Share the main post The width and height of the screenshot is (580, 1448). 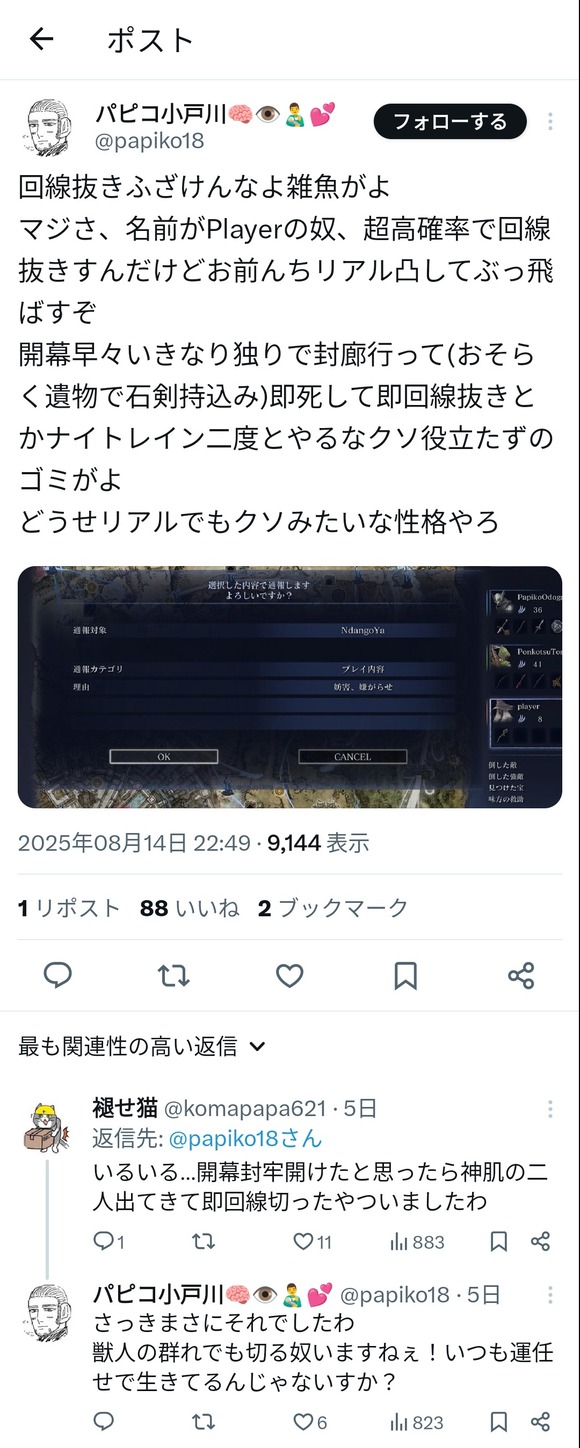[521, 975]
